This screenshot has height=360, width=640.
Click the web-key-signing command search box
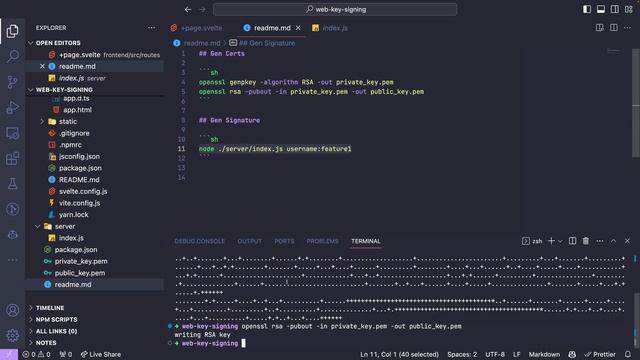click(x=335, y=9)
